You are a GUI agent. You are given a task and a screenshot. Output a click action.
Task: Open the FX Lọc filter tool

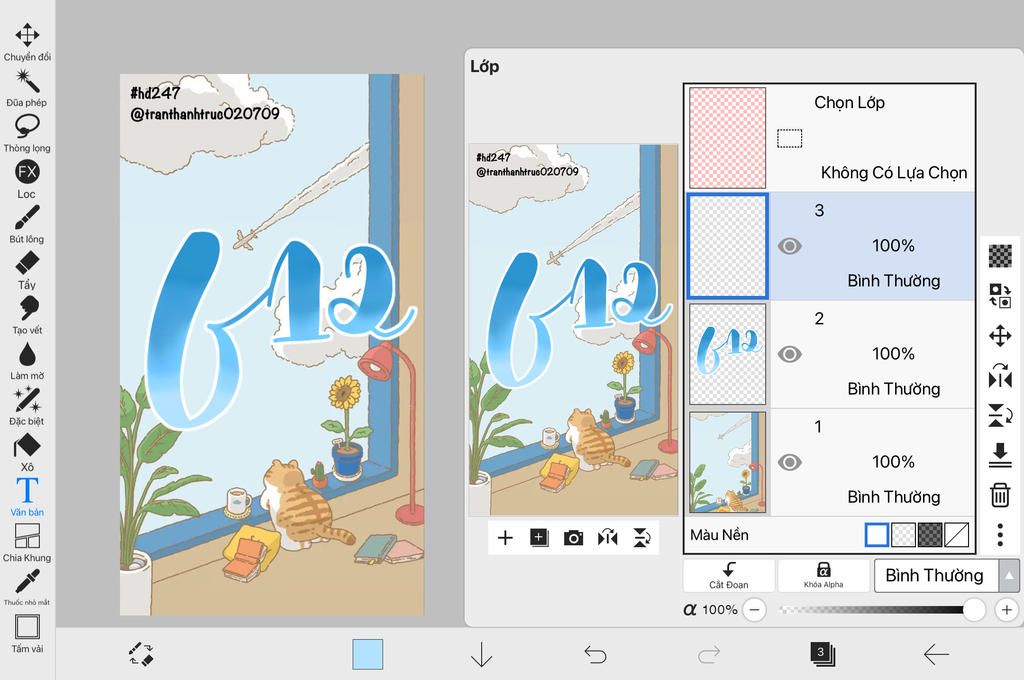click(x=27, y=178)
